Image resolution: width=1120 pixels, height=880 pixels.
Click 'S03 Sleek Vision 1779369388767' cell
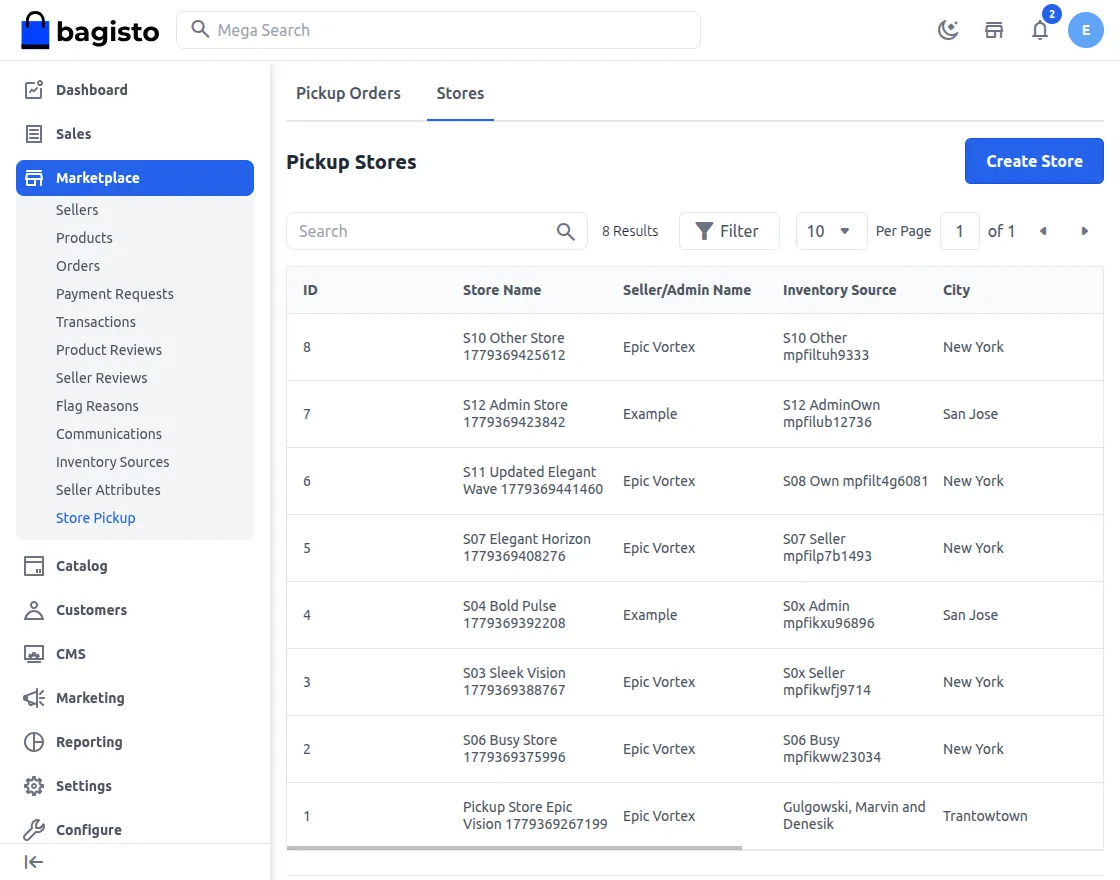514,682
